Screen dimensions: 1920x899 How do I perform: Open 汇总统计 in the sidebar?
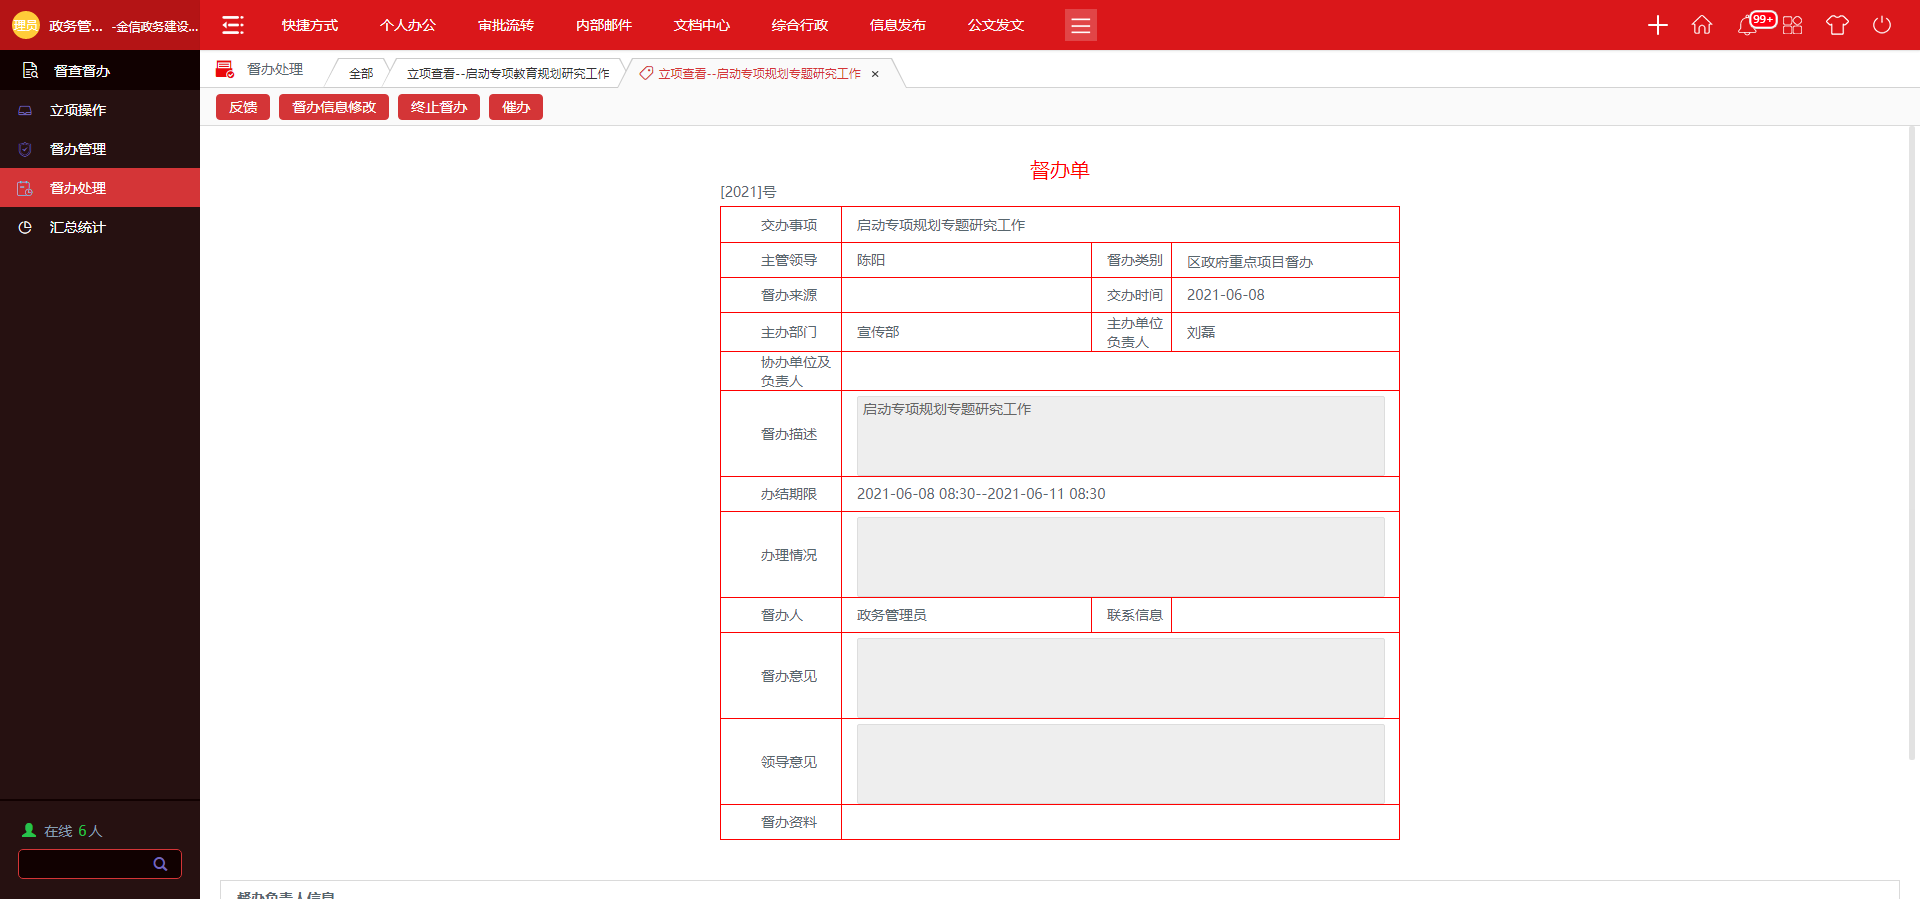click(77, 227)
